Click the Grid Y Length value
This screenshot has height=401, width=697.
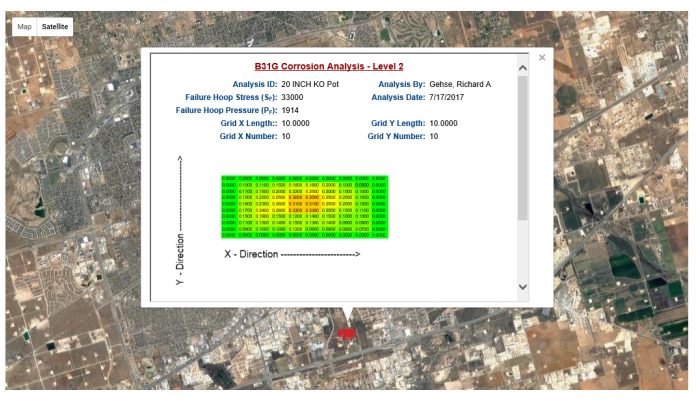click(443, 123)
